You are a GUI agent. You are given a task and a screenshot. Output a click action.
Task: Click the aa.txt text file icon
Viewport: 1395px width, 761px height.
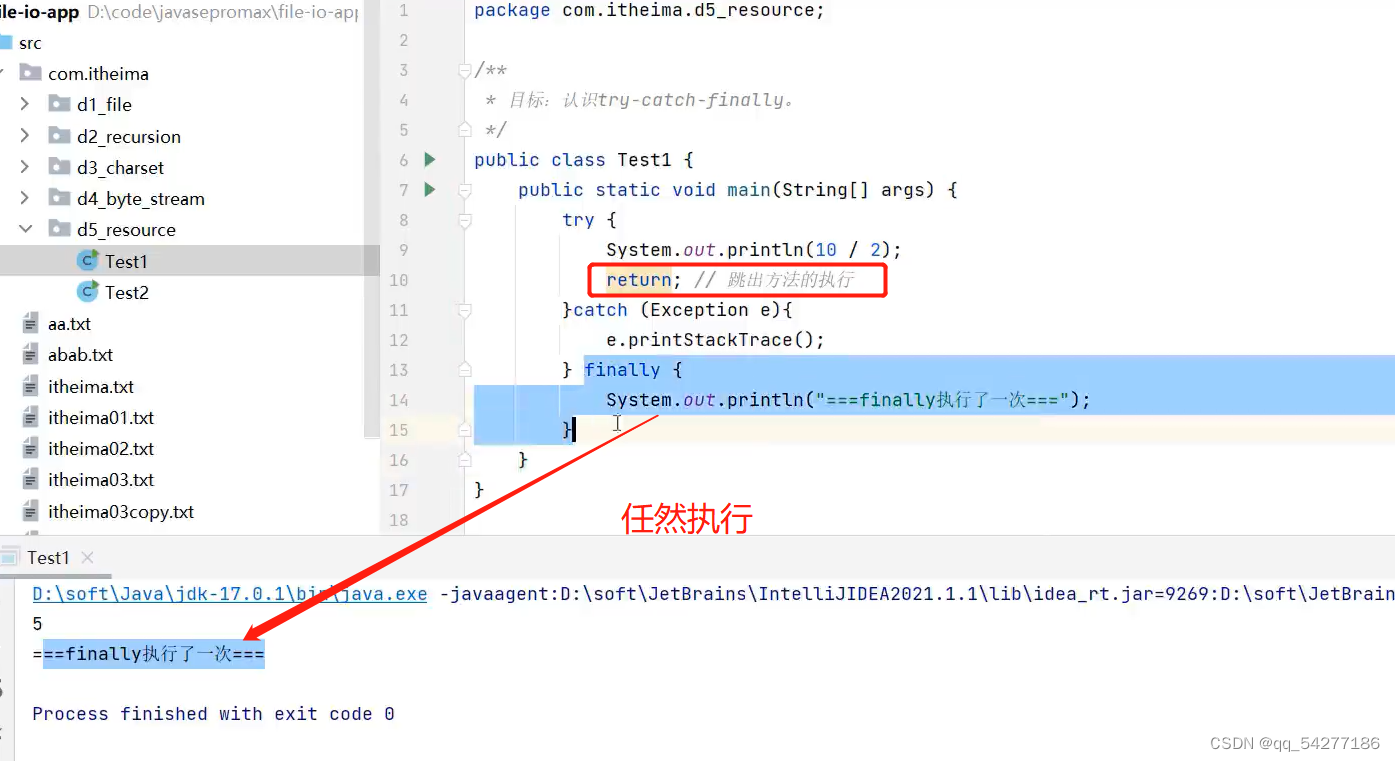[x=30, y=324]
